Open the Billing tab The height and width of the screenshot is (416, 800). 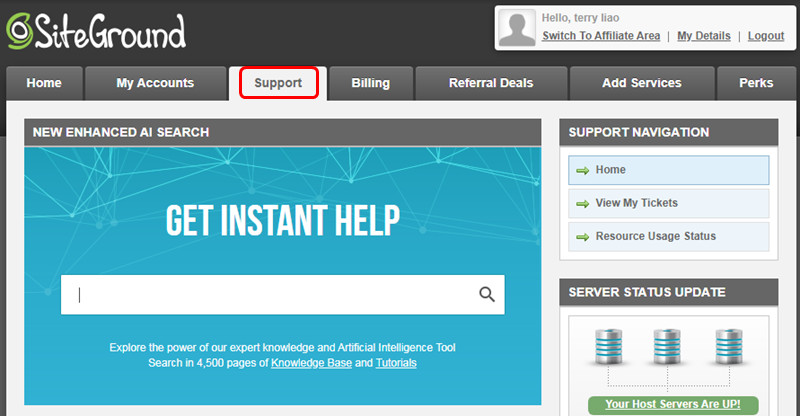370,83
